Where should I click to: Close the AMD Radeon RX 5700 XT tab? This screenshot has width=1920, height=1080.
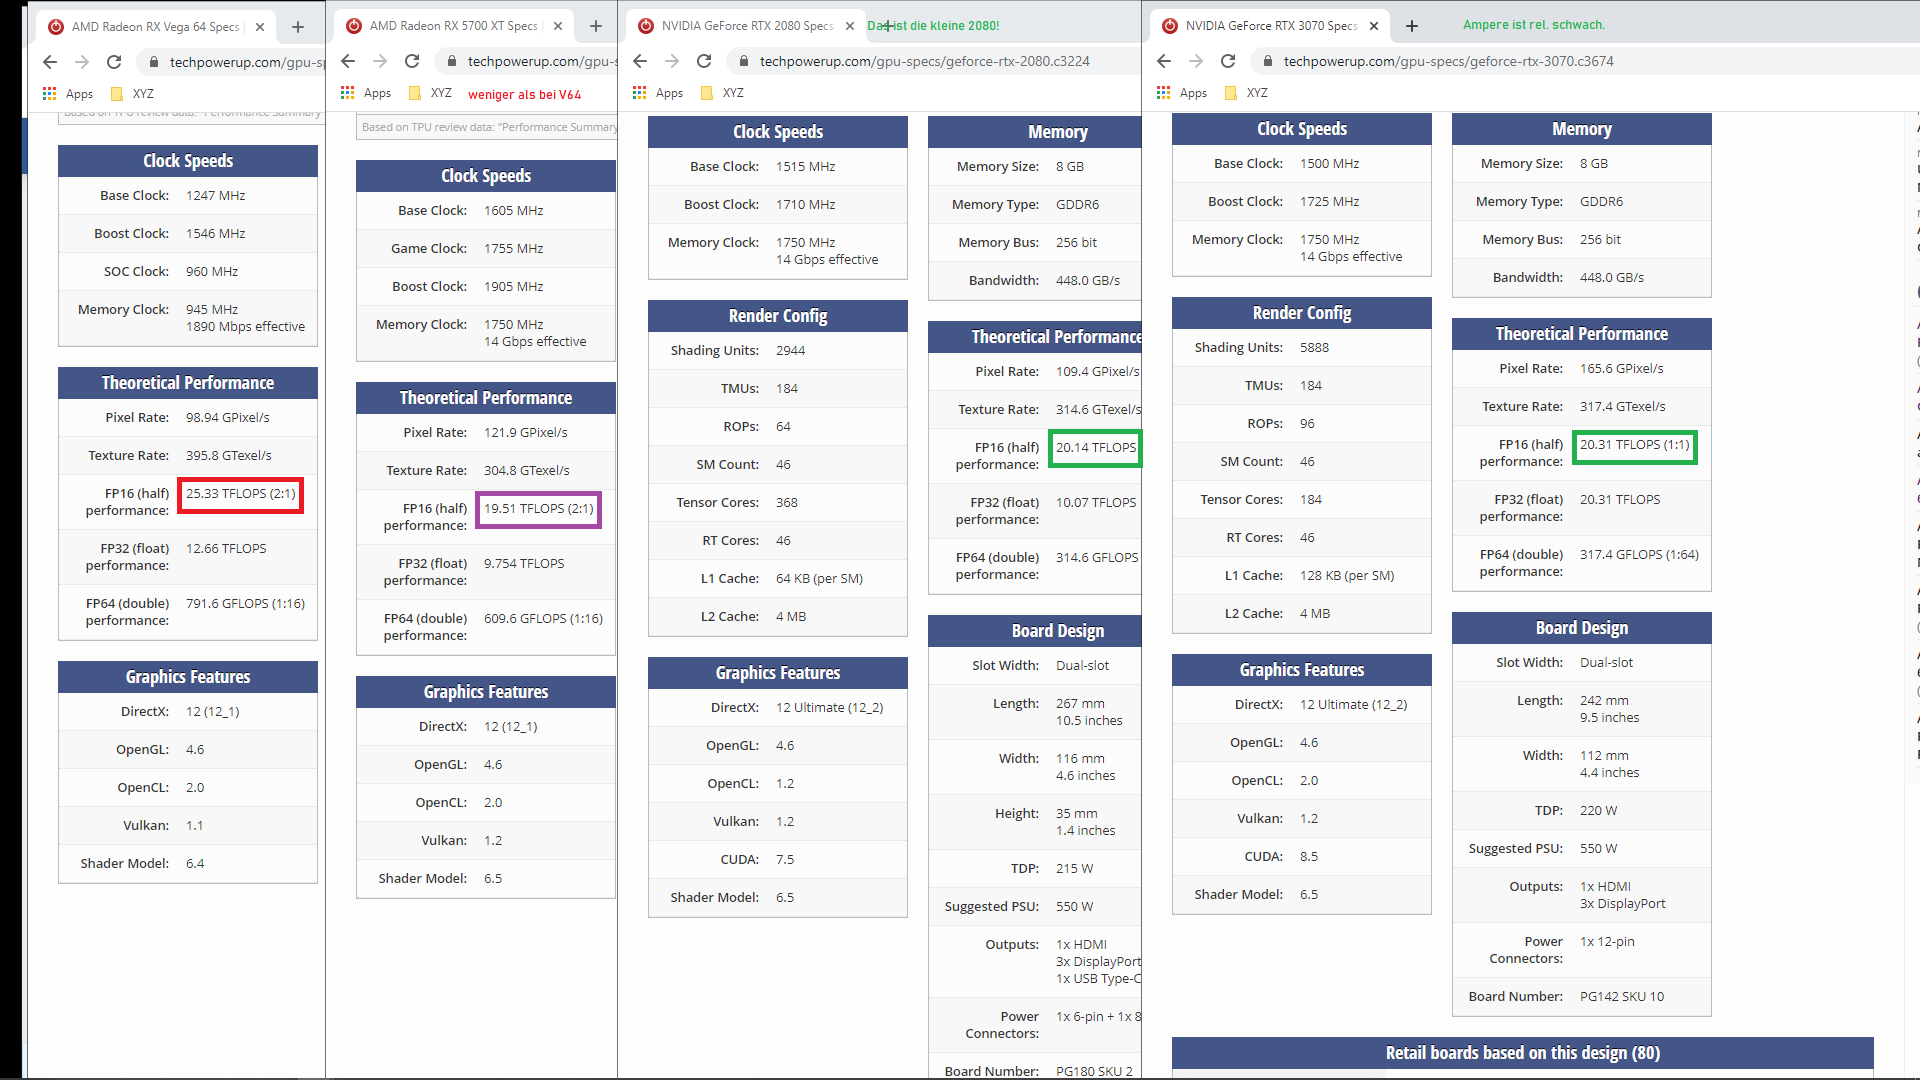[558, 26]
